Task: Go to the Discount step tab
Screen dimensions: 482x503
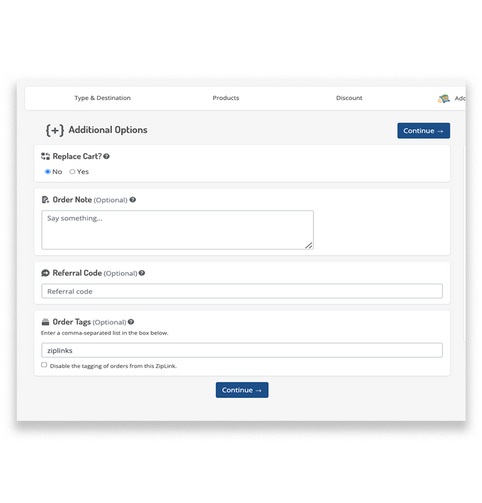Action: [x=349, y=98]
